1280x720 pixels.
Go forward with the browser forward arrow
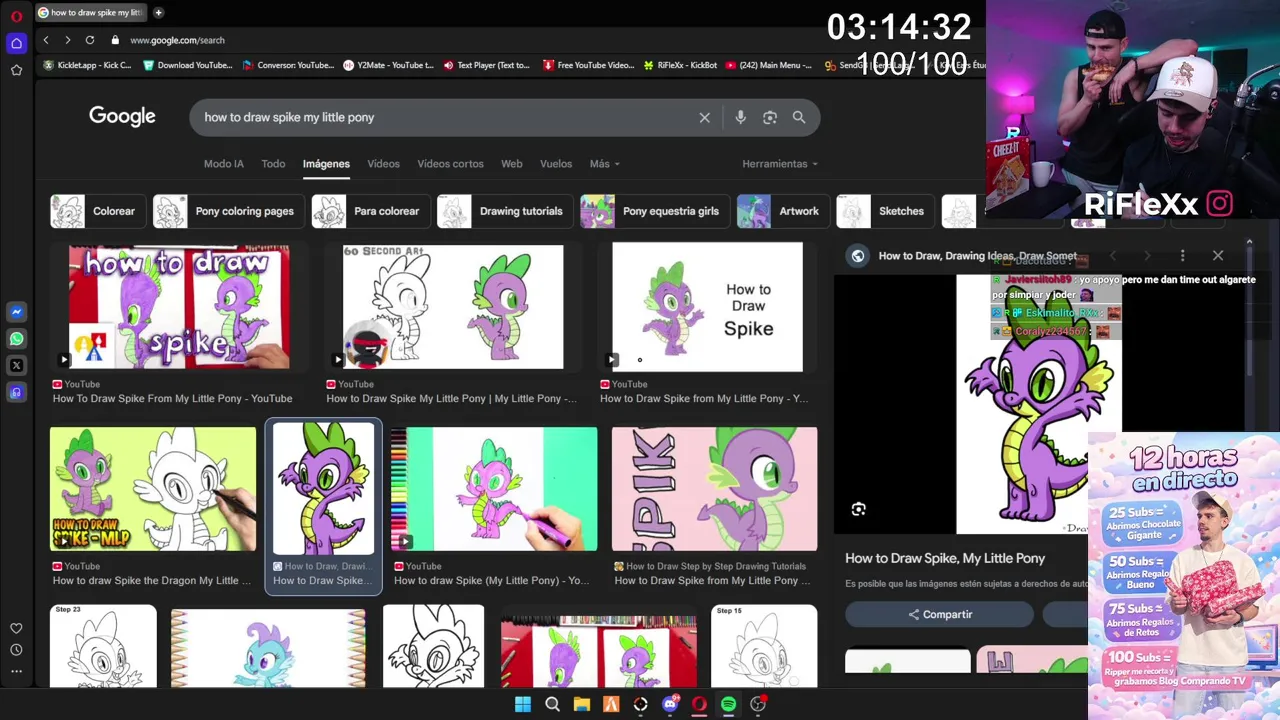coord(67,40)
